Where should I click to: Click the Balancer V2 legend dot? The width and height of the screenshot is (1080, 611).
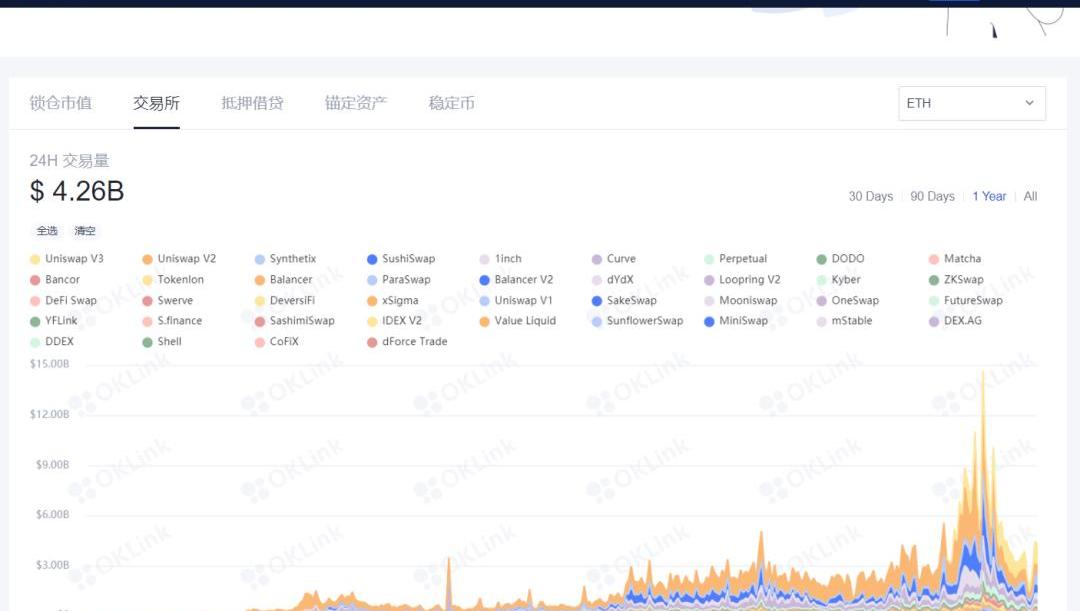pyautogui.click(x=484, y=280)
